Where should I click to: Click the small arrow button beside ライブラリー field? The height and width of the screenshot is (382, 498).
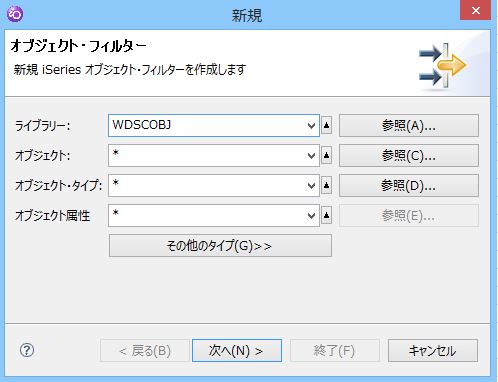tap(327, 125)
